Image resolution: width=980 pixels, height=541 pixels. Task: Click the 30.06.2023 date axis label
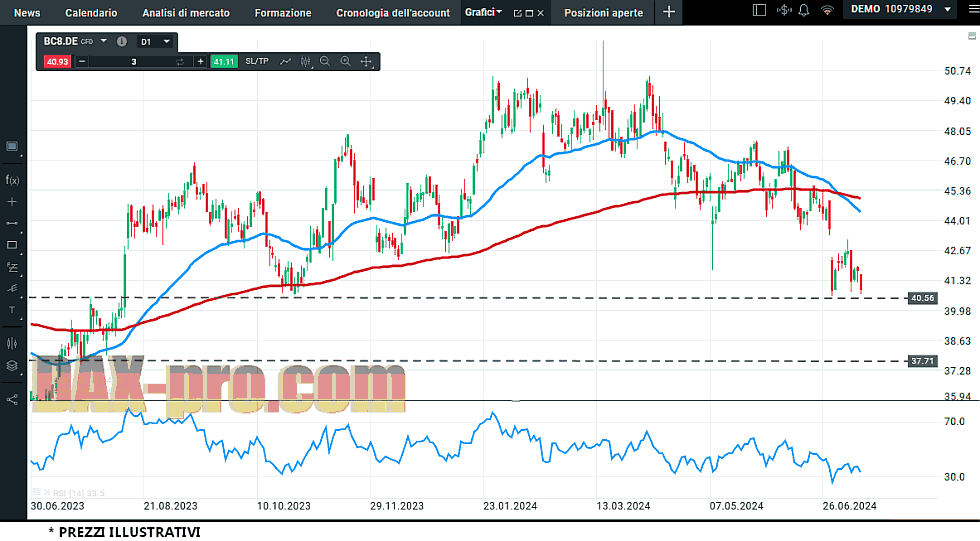(x=58, y=506)
